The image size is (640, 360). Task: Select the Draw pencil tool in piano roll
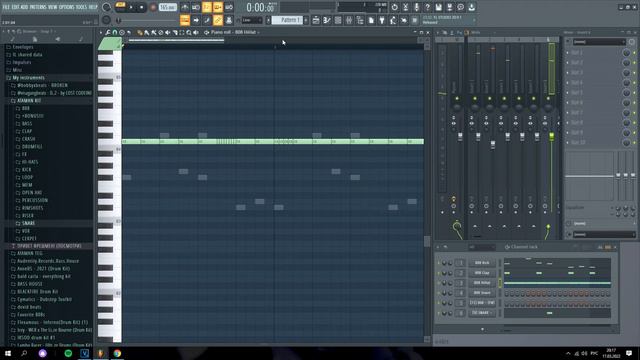click(x=140, y=32)
